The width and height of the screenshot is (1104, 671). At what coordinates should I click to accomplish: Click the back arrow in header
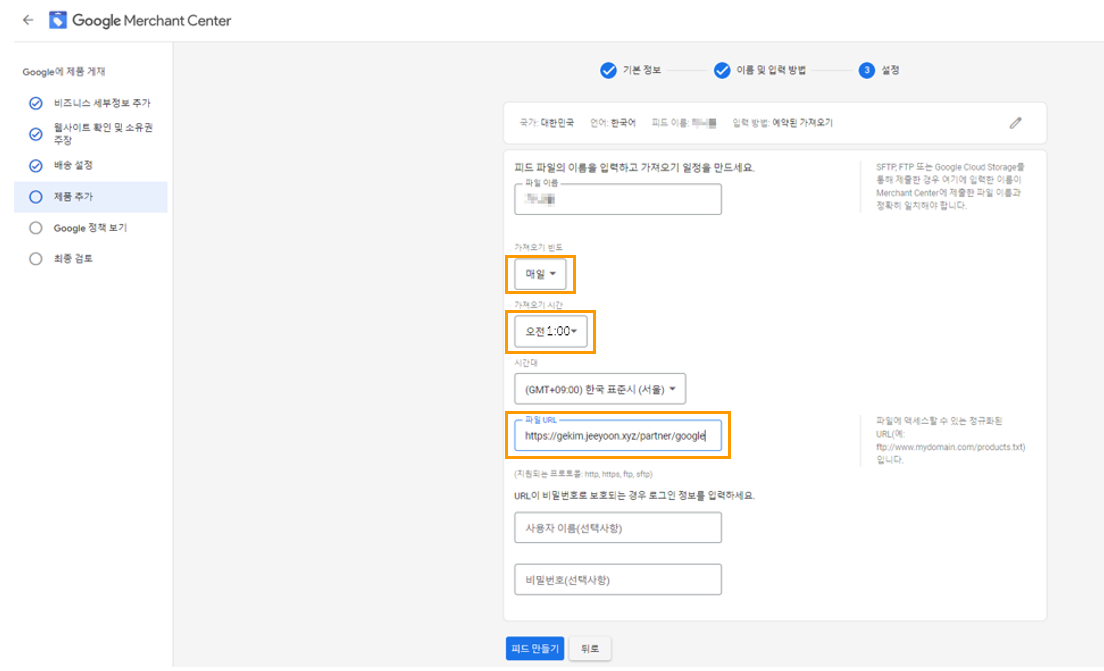click(27, 20)
